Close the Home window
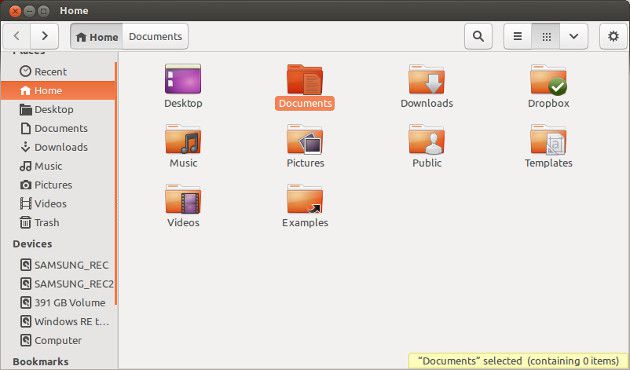This screenshot has height=370, width=630. [15, 11]
